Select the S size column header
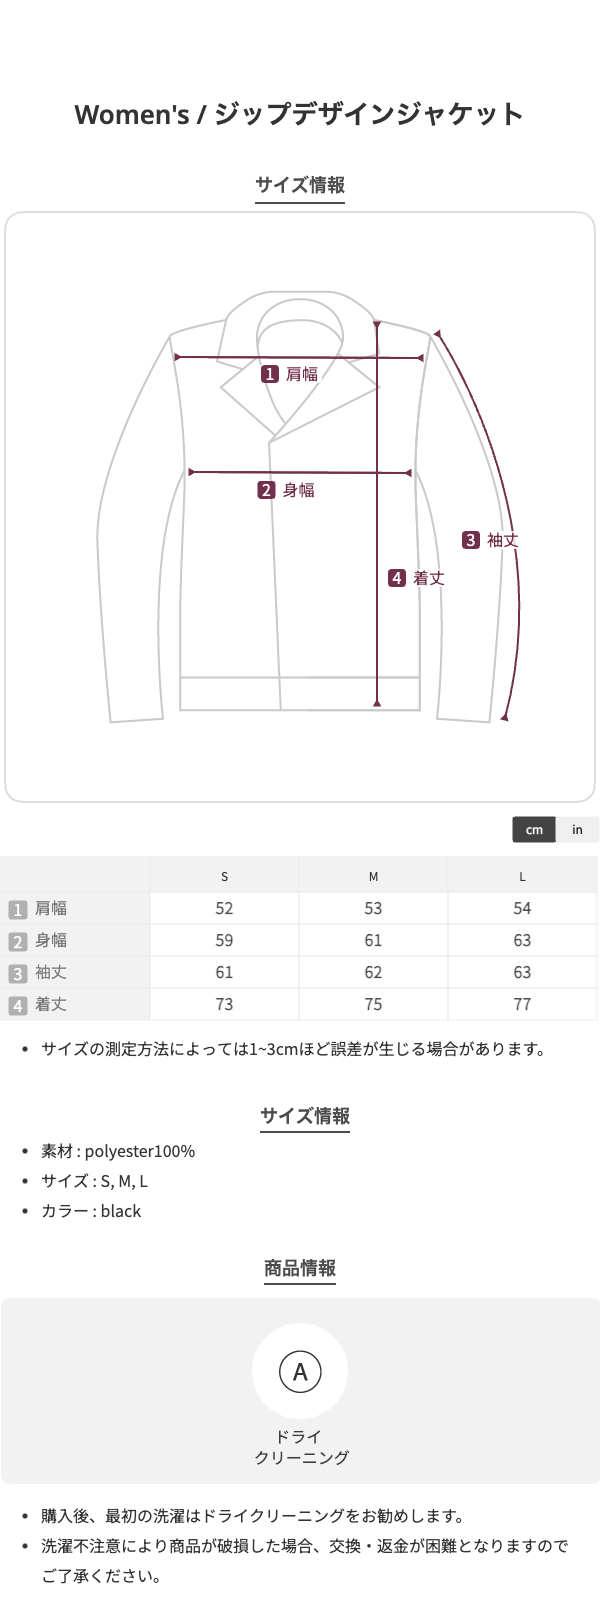This screenshot has height=1609, width=600. click(x=224, y=876)
